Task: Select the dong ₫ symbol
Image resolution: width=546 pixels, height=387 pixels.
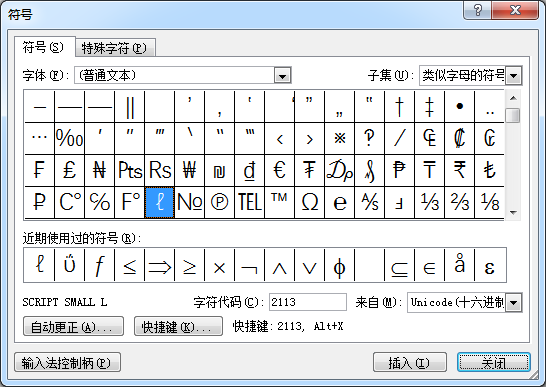Action: (x=249, y=171)
